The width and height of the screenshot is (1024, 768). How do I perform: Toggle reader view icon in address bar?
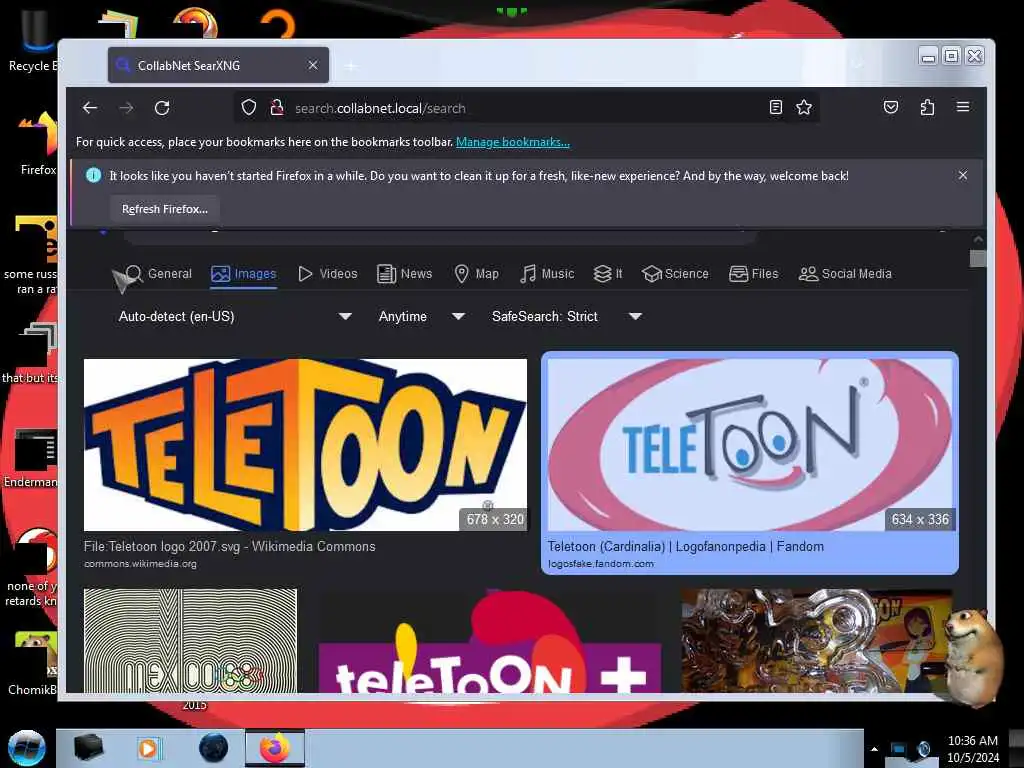776,108
